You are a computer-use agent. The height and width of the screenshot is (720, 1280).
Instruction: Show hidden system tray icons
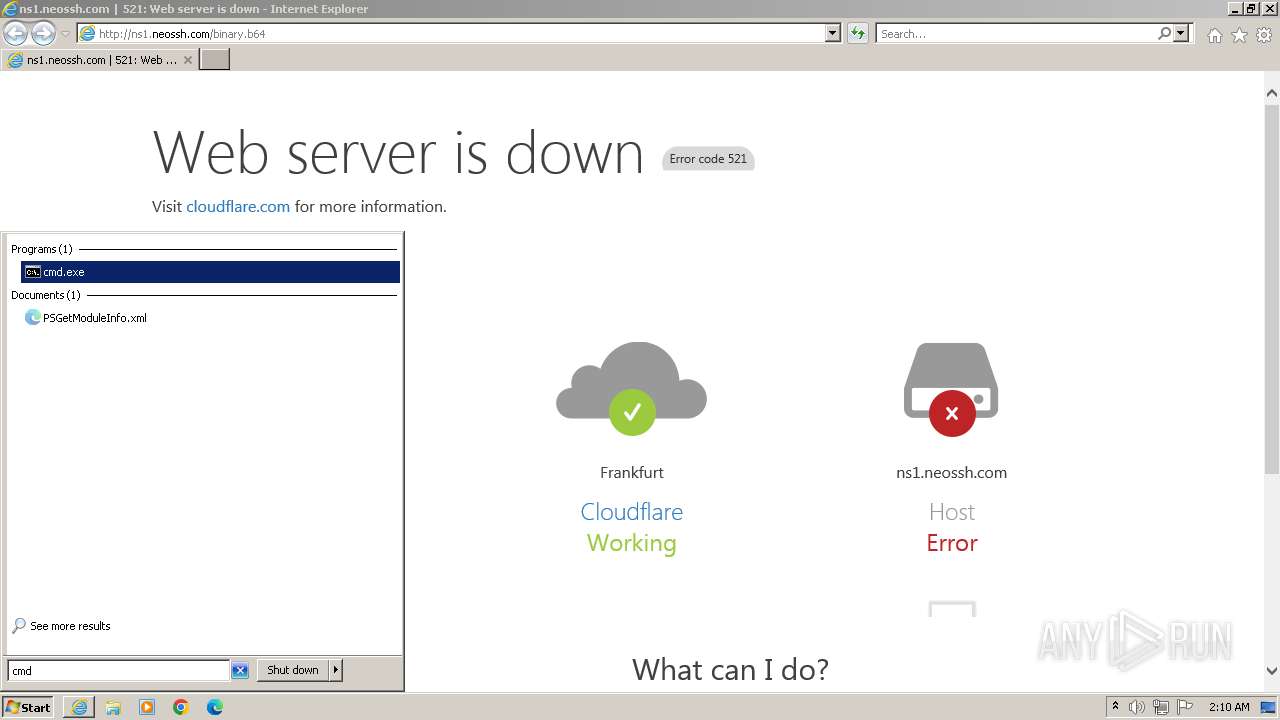1115,707
